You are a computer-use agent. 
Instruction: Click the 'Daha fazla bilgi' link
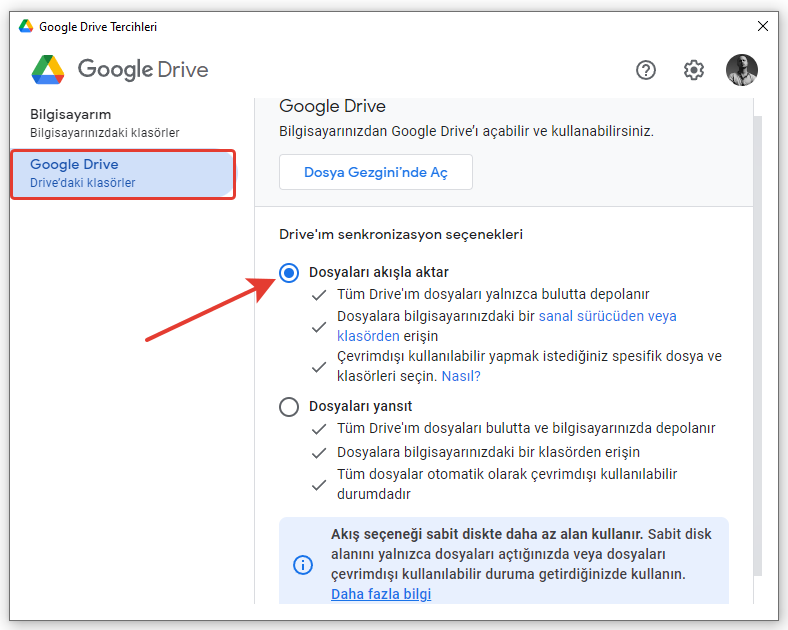(x=381, y=594)
